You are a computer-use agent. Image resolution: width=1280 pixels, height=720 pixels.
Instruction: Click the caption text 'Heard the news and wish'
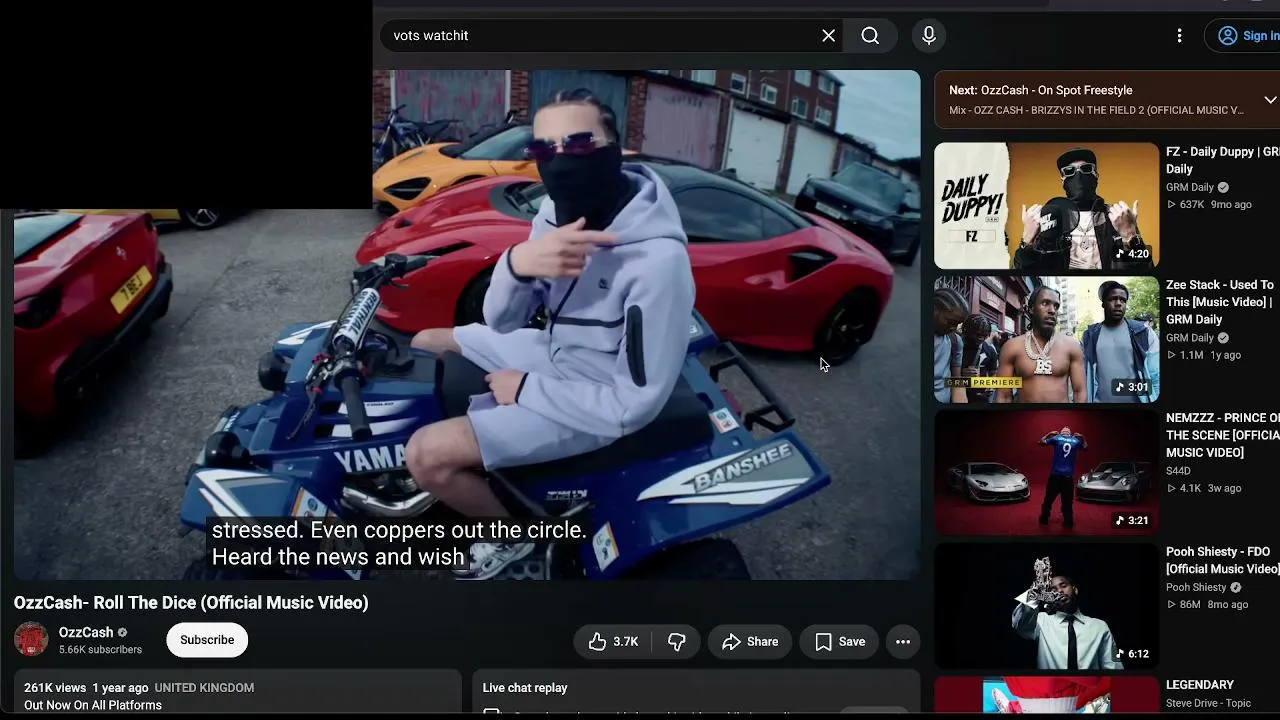tap(338, 557)
